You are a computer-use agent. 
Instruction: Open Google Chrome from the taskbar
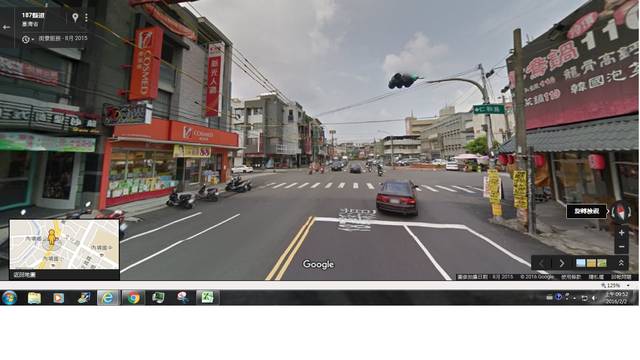click(133, 298)
